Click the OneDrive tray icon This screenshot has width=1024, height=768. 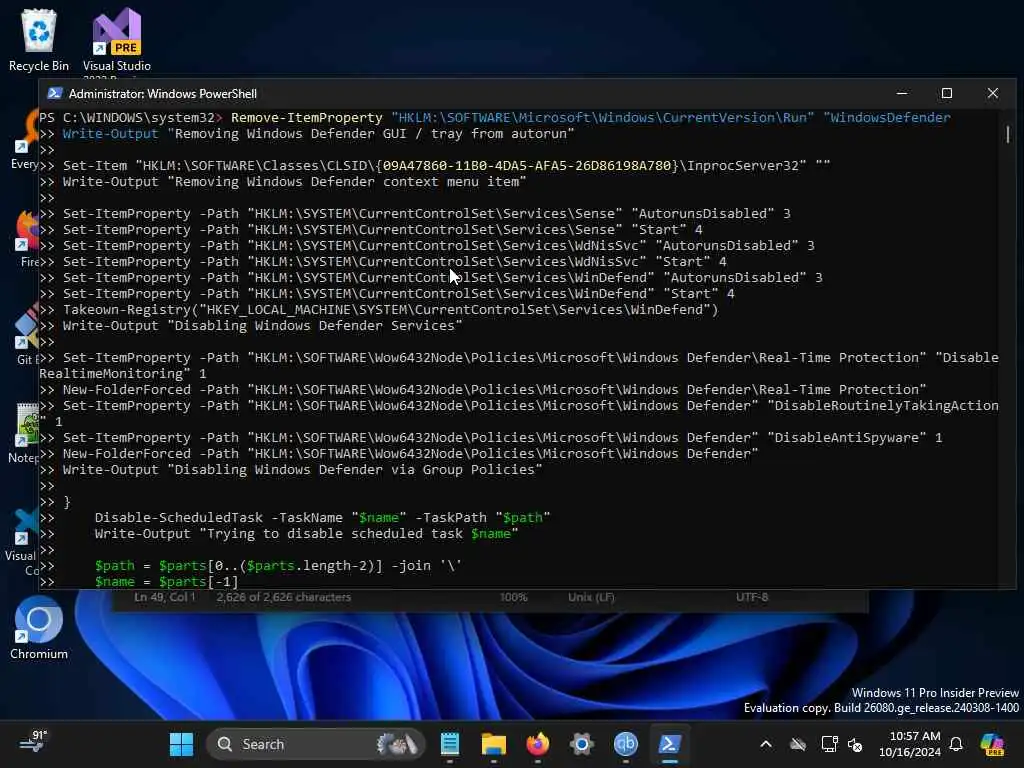[x=797, y=744]
